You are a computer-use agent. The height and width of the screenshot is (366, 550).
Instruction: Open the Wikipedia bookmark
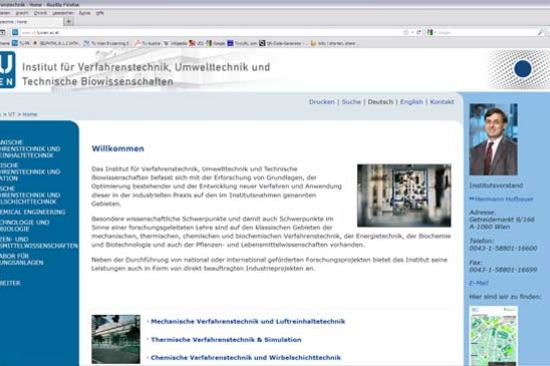(x=175, y=44)
